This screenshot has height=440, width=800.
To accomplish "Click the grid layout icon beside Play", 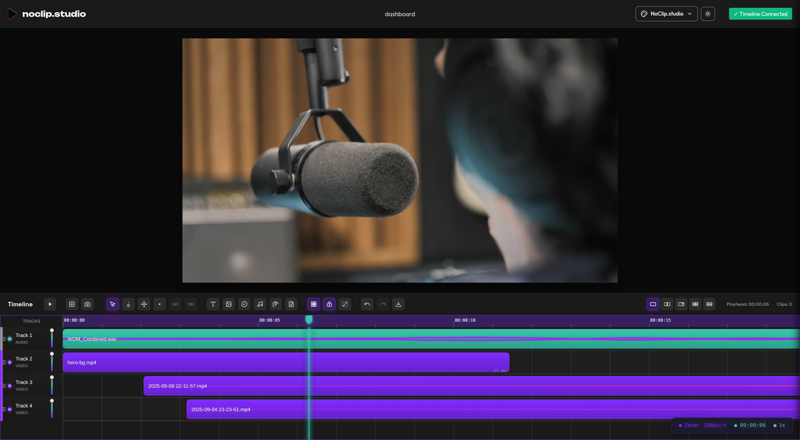I will (72, 304).
